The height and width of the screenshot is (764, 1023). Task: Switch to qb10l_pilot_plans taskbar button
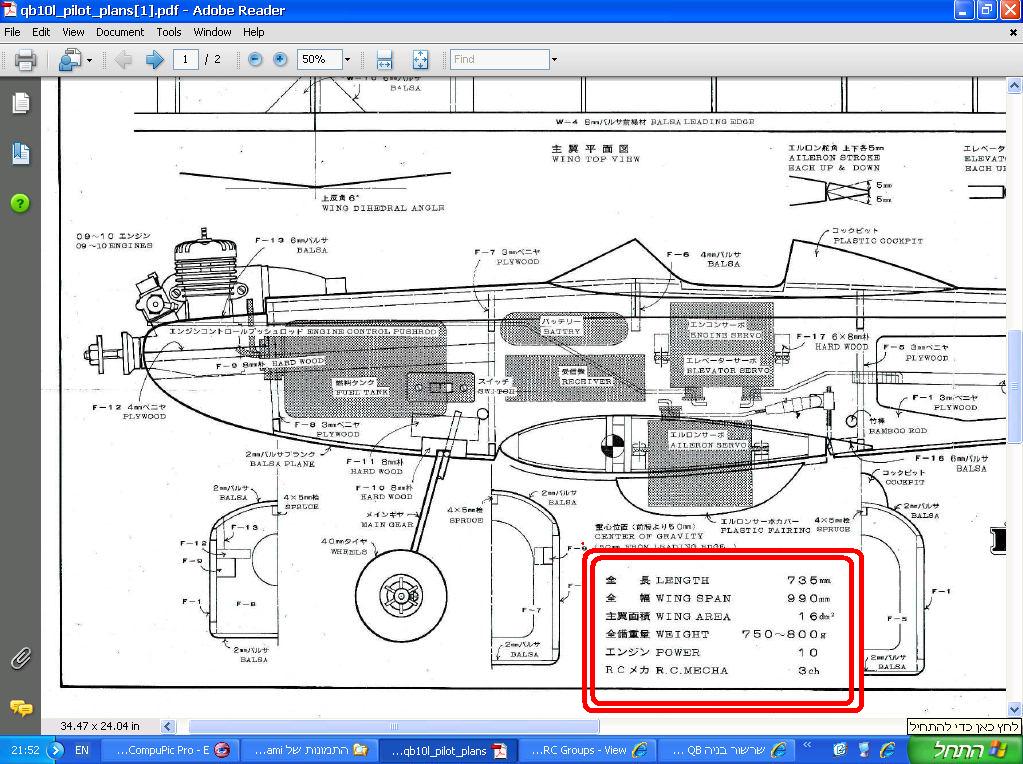pyautogui.click(x=448, y=750)
